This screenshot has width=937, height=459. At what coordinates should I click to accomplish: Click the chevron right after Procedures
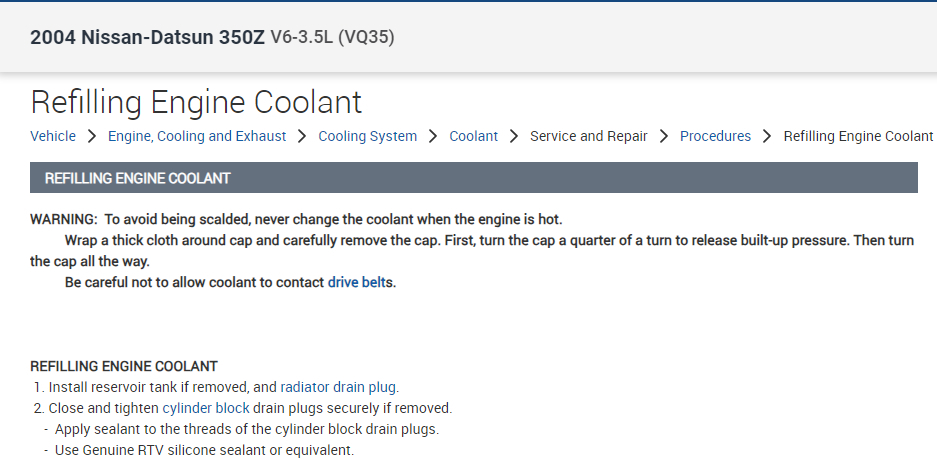point(768,136)
